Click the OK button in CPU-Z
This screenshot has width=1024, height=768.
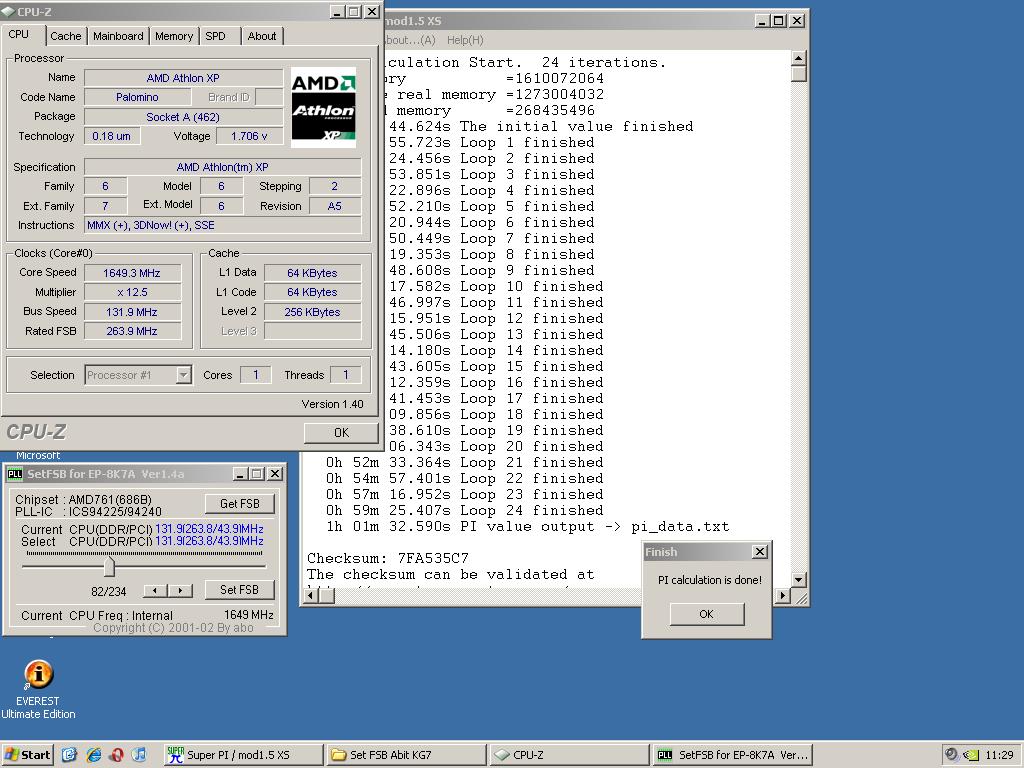(341, 432)
